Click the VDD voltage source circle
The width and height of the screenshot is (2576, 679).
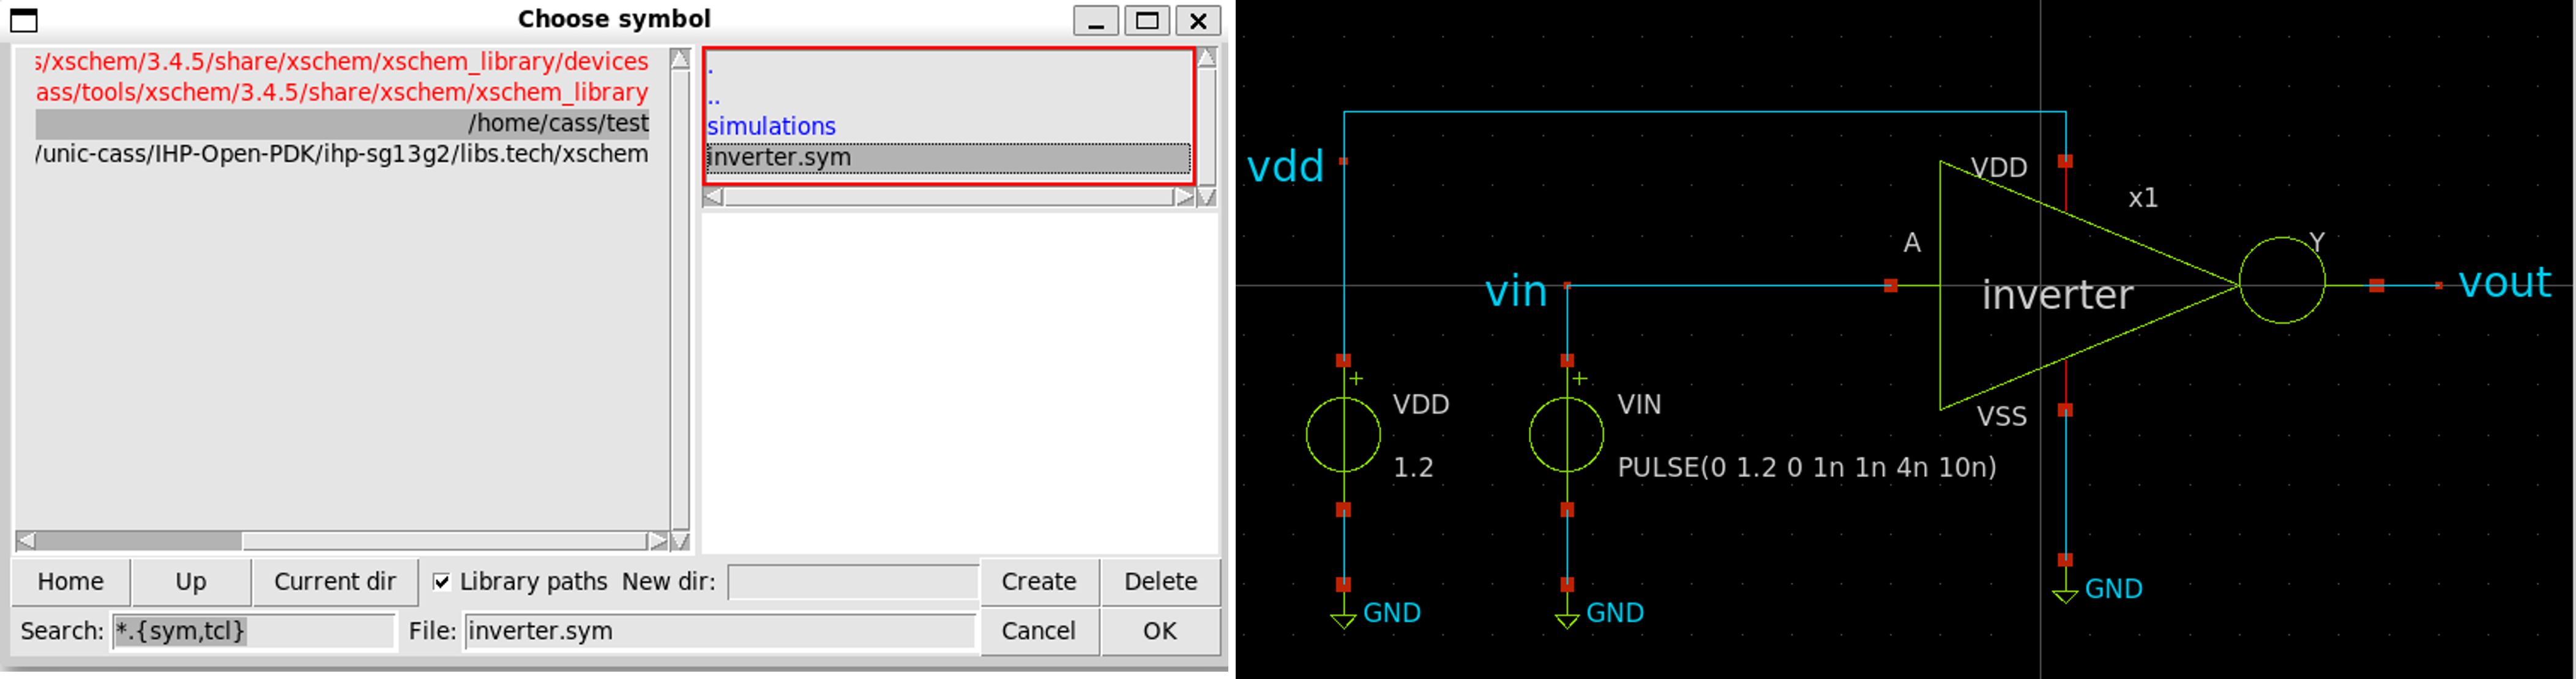tap(1343, 435)
